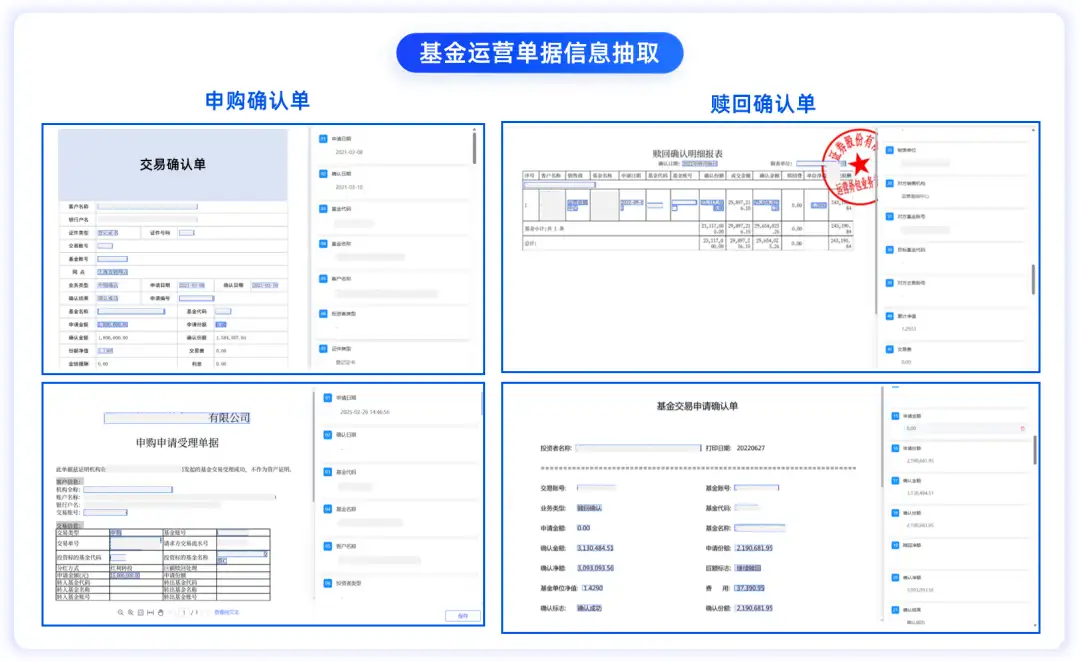Viewport: 1080px width, 662px height.
Task: Click down arrow of 基金交易申请确认单 list scrollbar
Action: pos(1035,625)
